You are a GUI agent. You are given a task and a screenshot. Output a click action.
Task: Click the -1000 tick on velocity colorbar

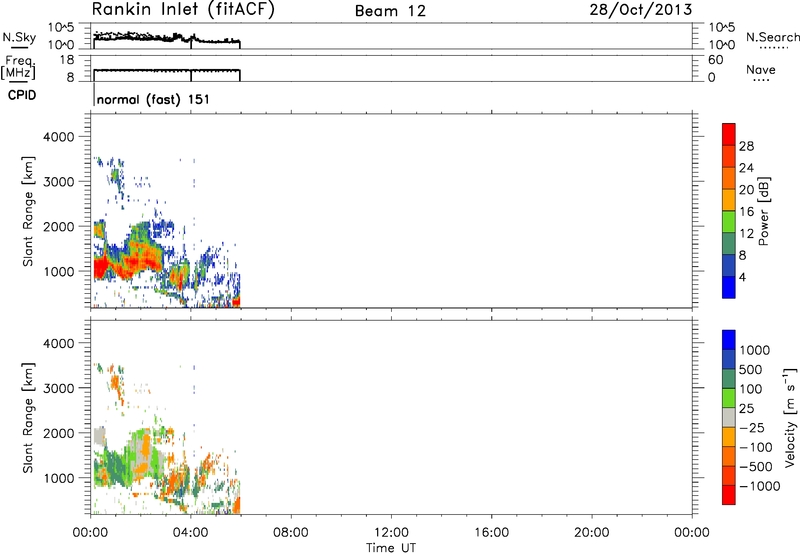click(x=759, y=486)
